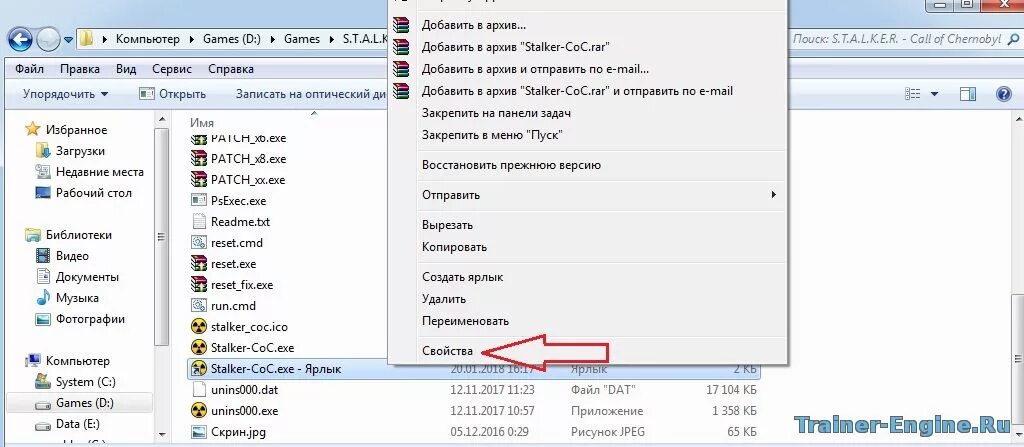Click the Back navigation arrow button
The width and height of the screenshot is (1024, 447).
[20, 39]
